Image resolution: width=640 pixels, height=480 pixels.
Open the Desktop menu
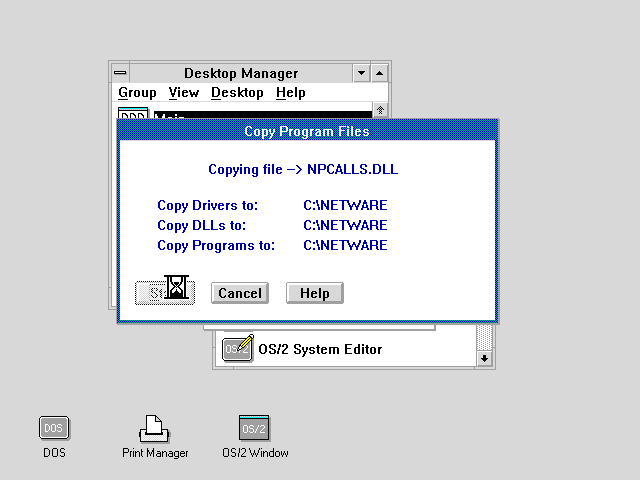tap(237, 93)
